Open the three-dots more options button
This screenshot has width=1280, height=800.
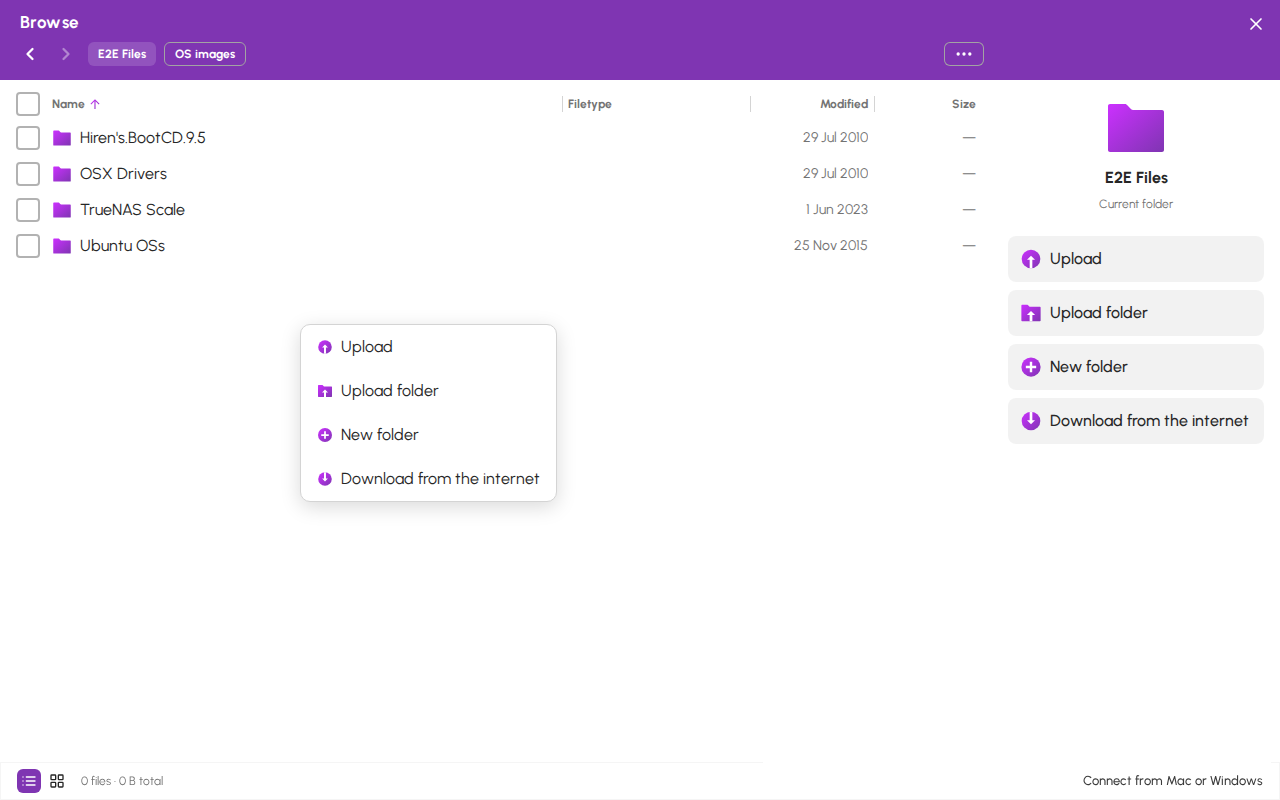pos(964,54)
